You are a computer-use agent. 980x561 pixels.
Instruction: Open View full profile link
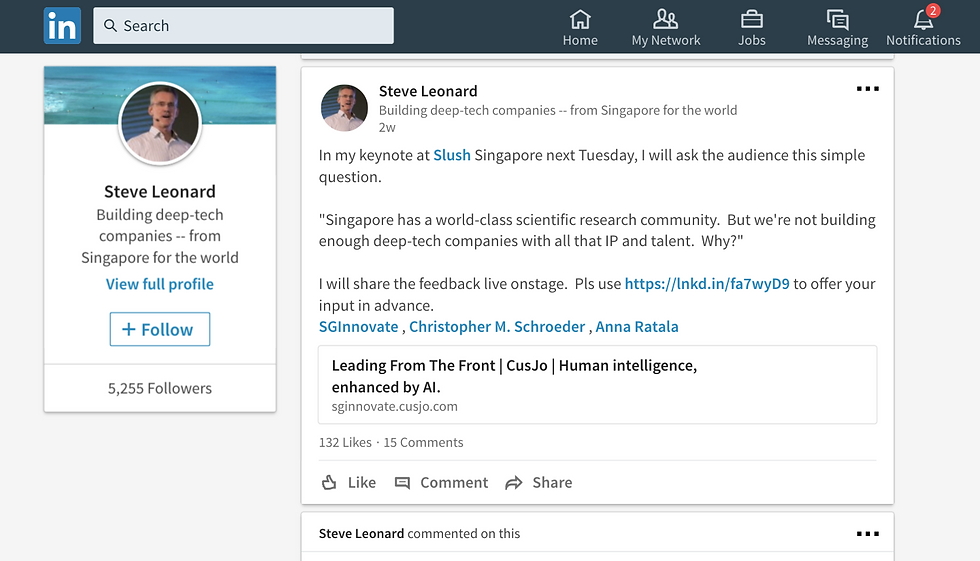tap(160, 284)
